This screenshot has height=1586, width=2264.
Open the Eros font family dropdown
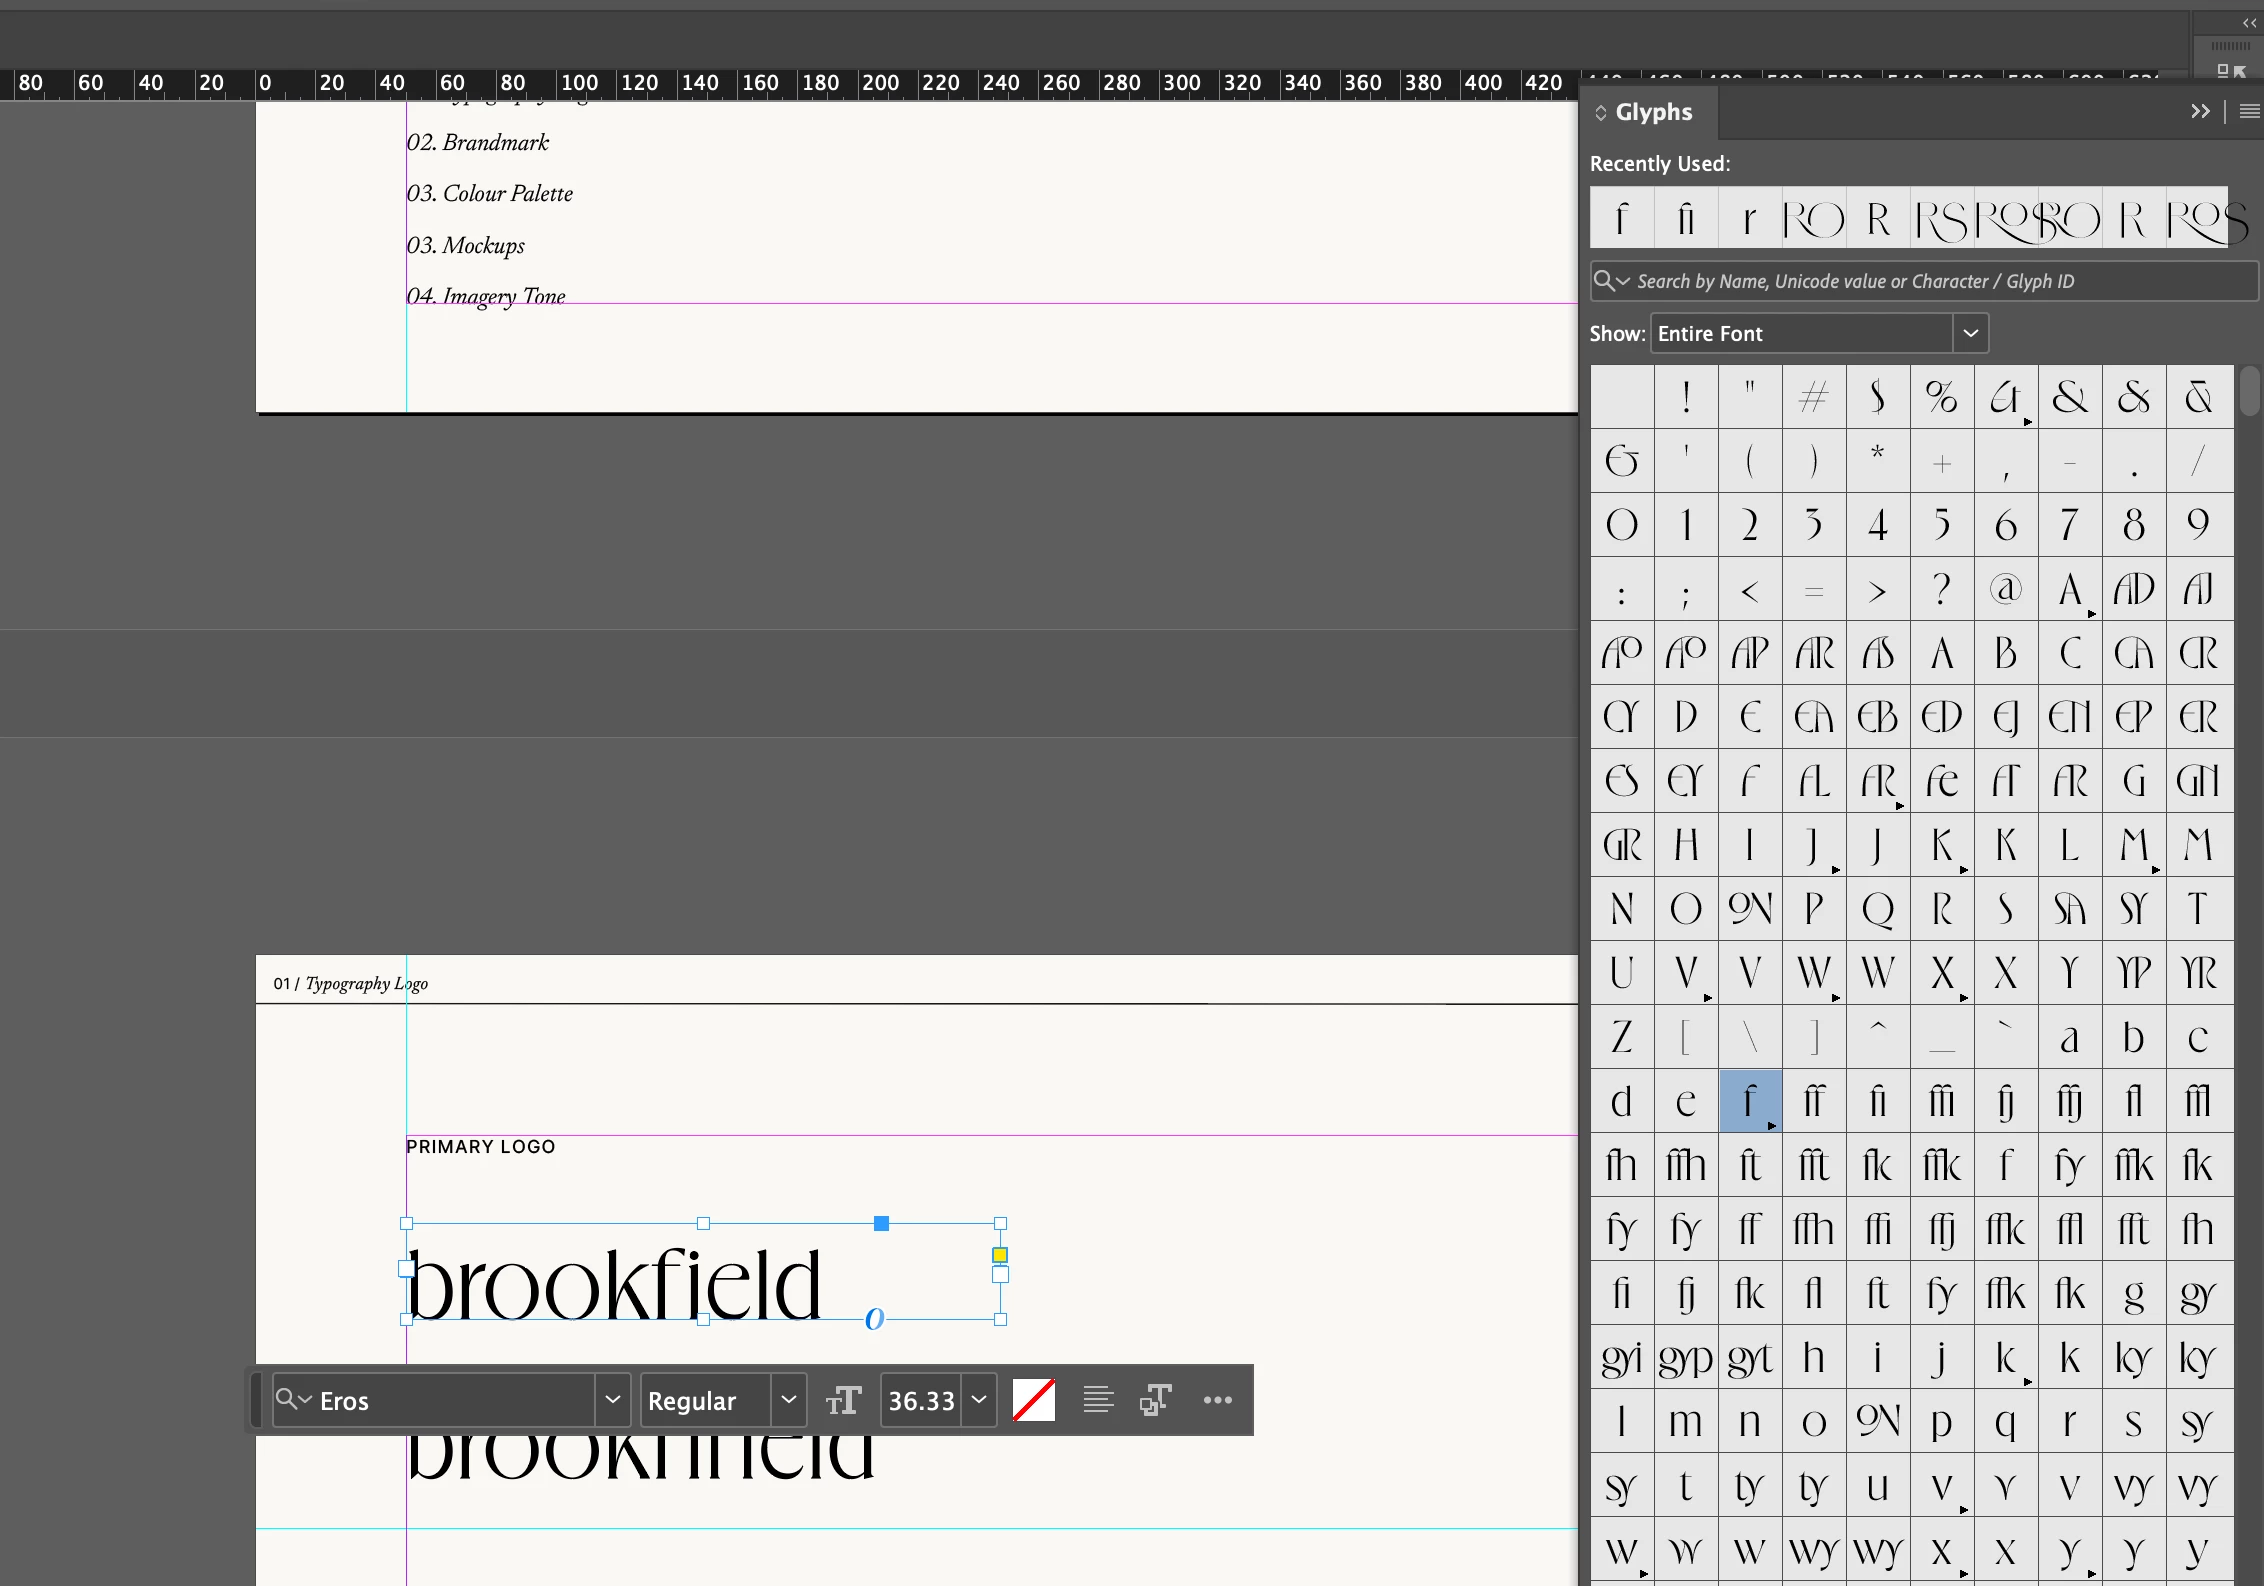(613, 1400)
